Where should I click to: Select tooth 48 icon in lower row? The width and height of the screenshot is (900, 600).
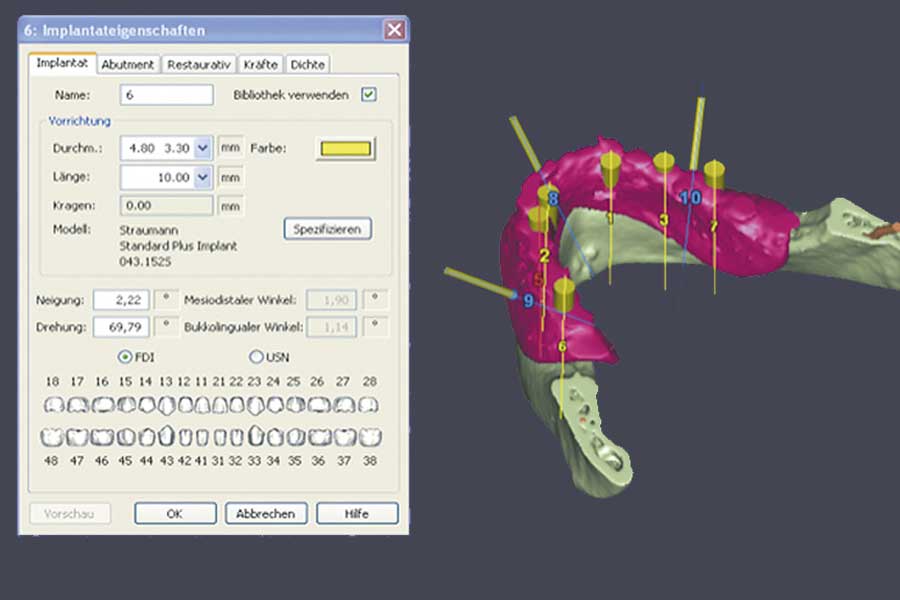coord(52,437)
